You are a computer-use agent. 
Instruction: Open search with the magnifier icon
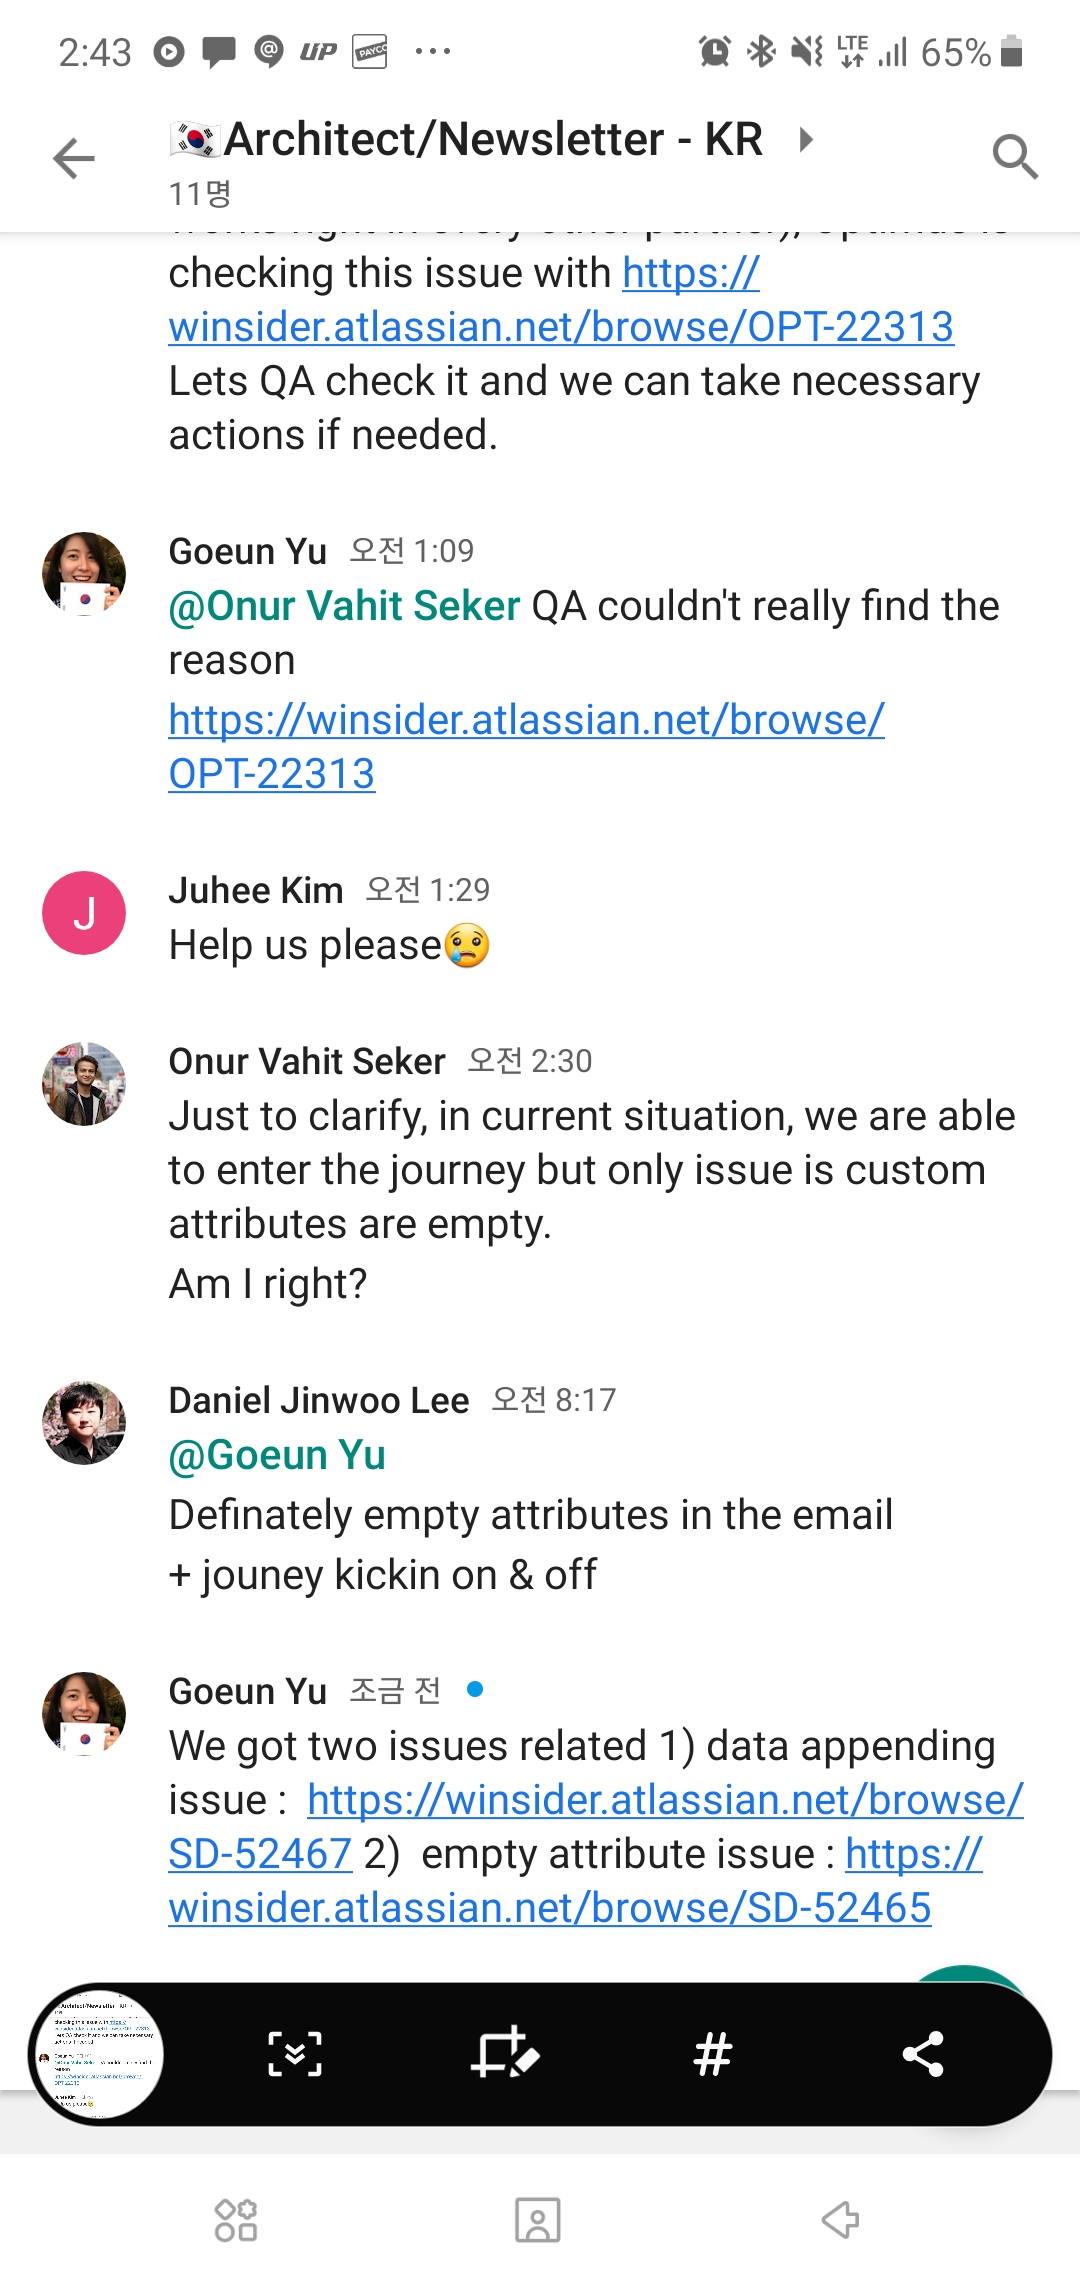click(1014, 157)
